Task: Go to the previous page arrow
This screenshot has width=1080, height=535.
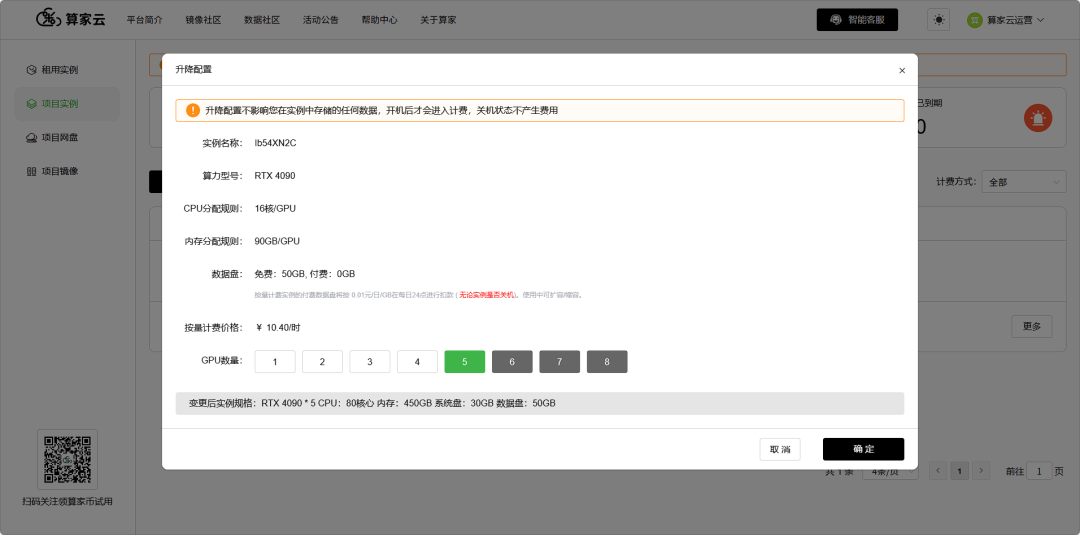Action: (937, 471)
